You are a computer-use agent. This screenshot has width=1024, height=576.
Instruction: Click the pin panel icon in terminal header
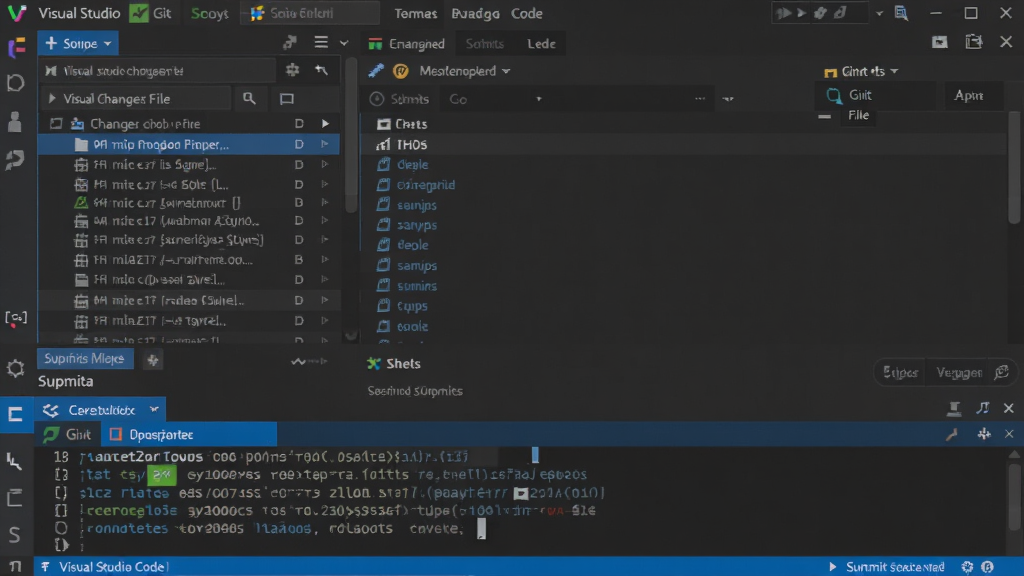[953, 409]
